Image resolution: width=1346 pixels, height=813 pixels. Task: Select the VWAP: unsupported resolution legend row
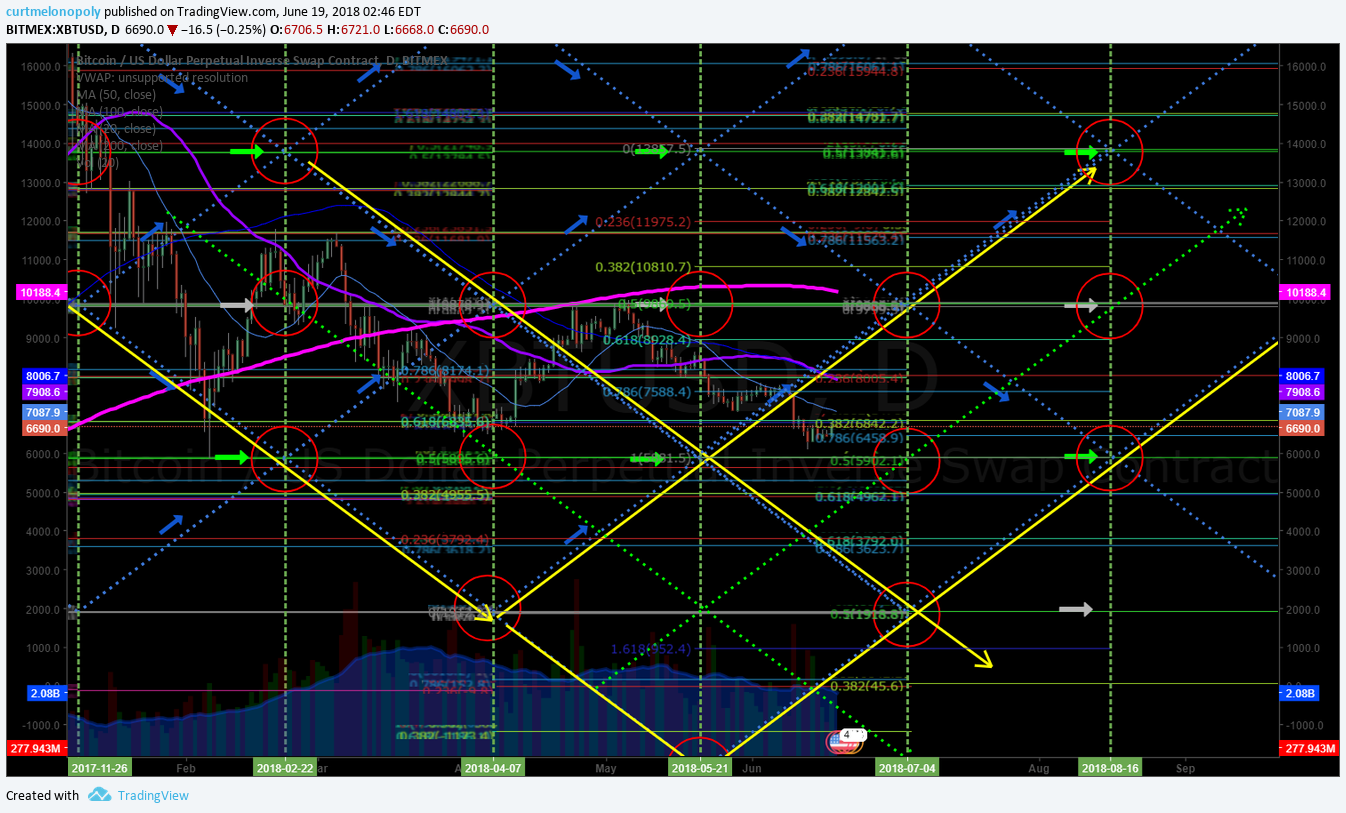(x=162, y=77)
